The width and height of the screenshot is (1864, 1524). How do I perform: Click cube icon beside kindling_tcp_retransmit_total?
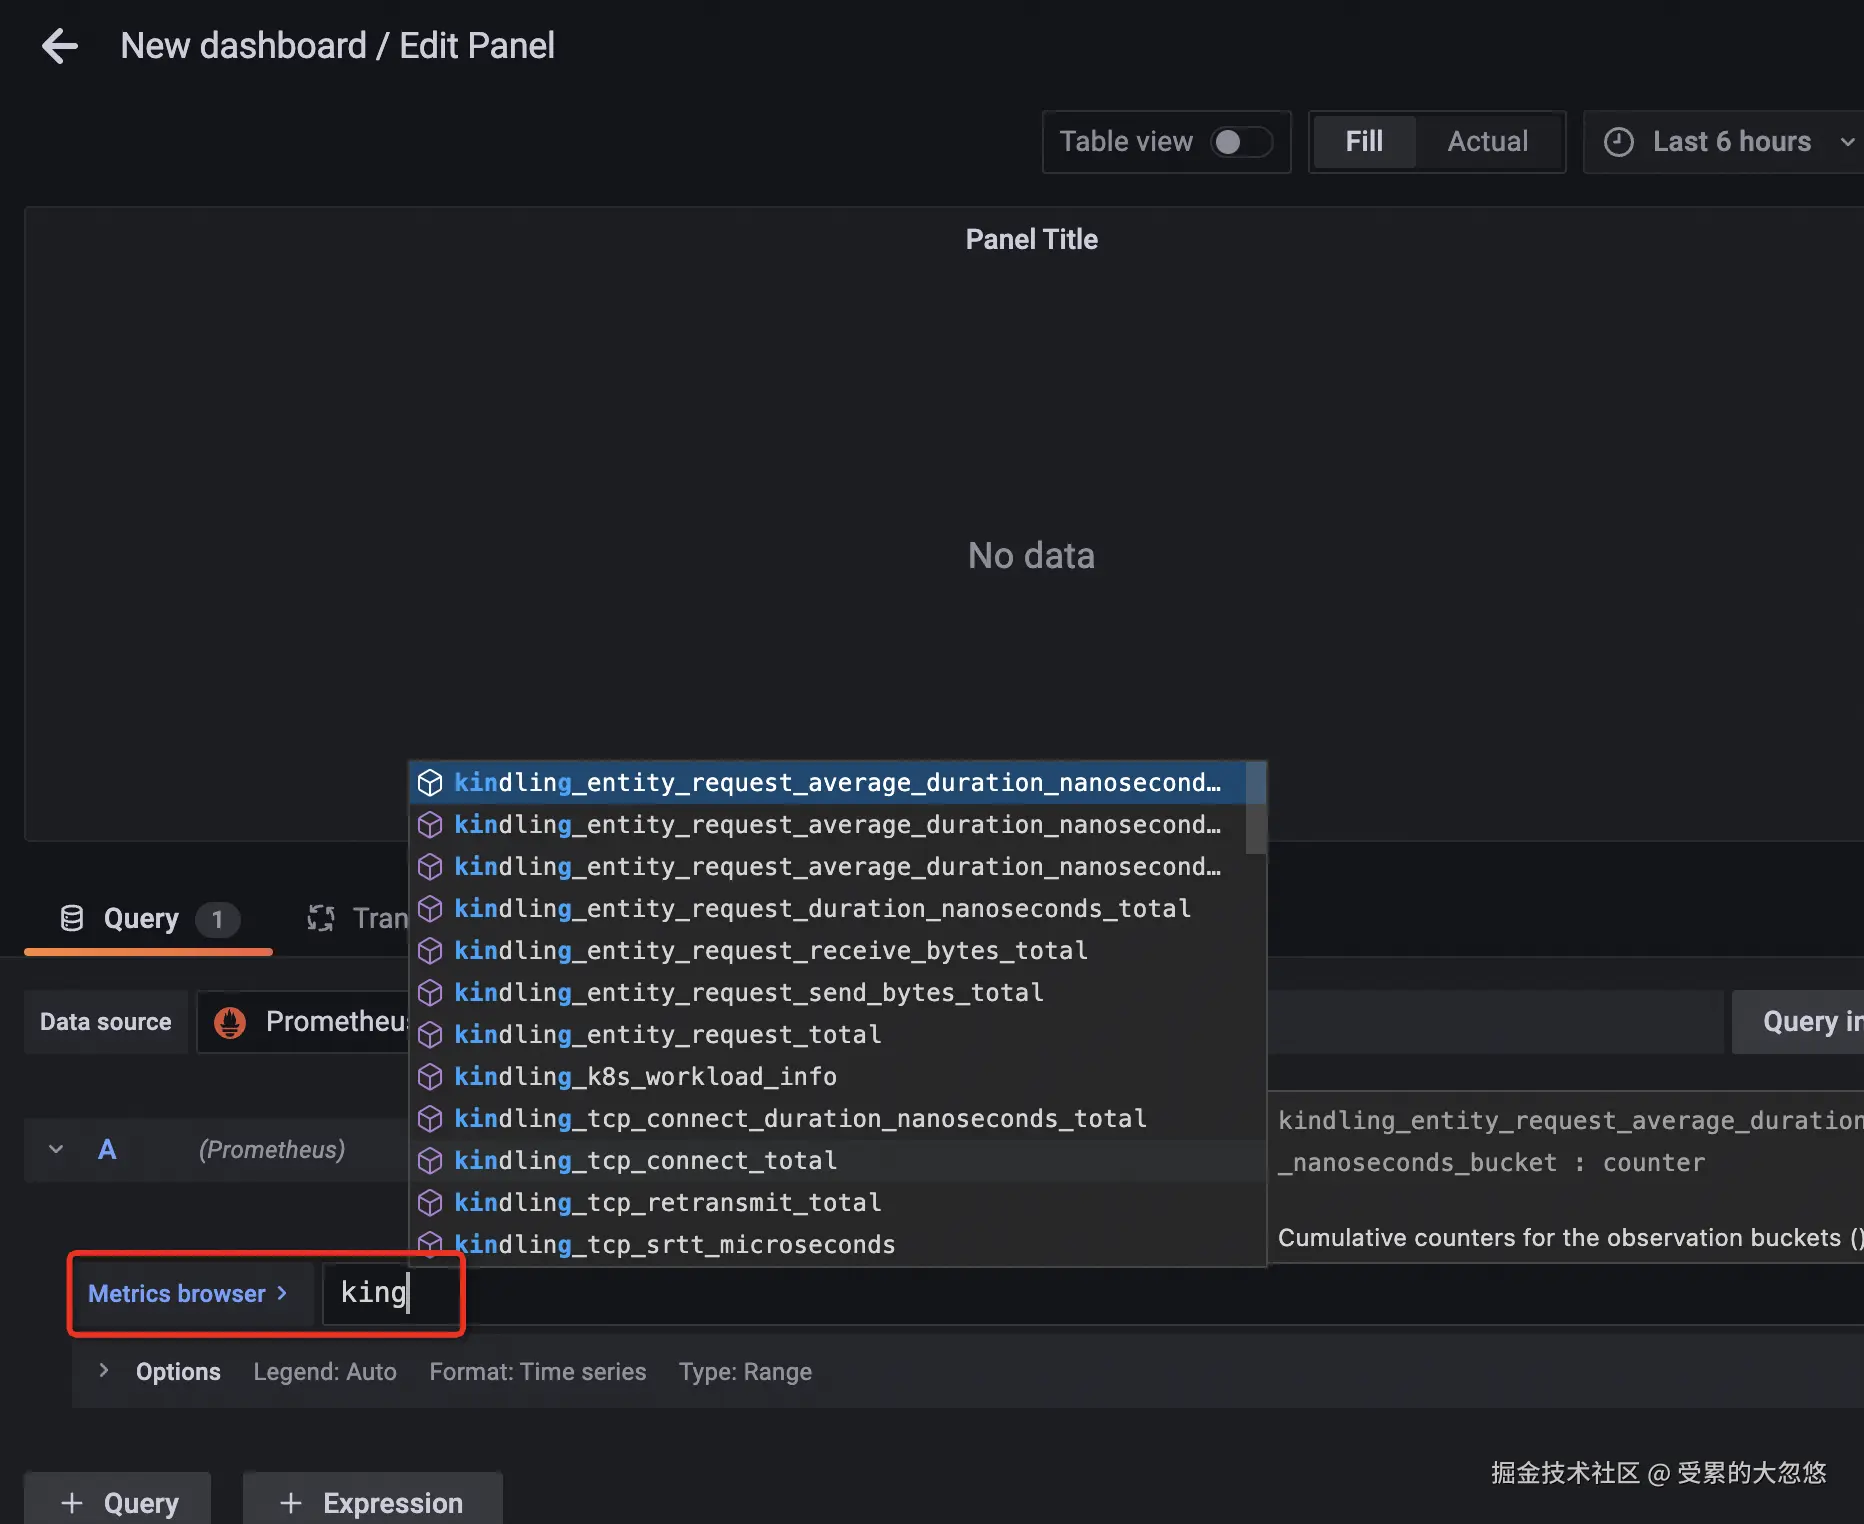[430, 1202]
